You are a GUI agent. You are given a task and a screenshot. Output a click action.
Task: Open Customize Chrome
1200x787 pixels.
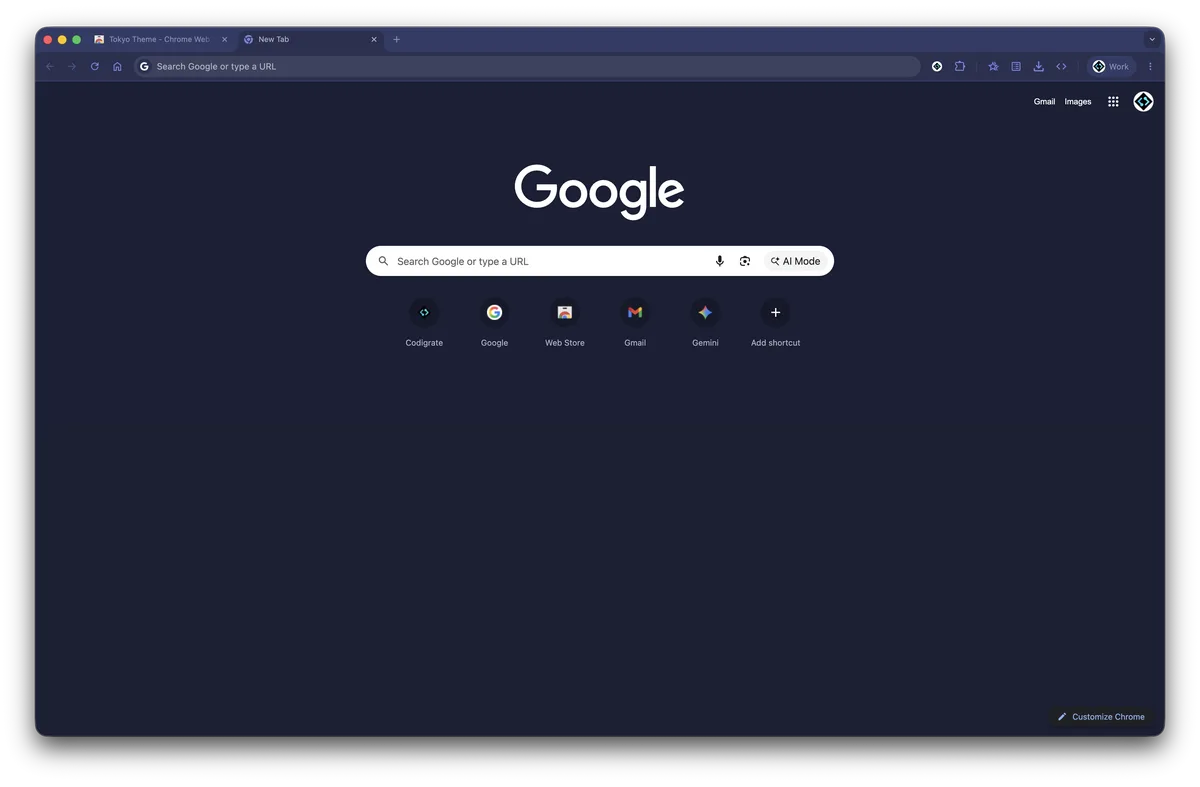point(1101,717)
